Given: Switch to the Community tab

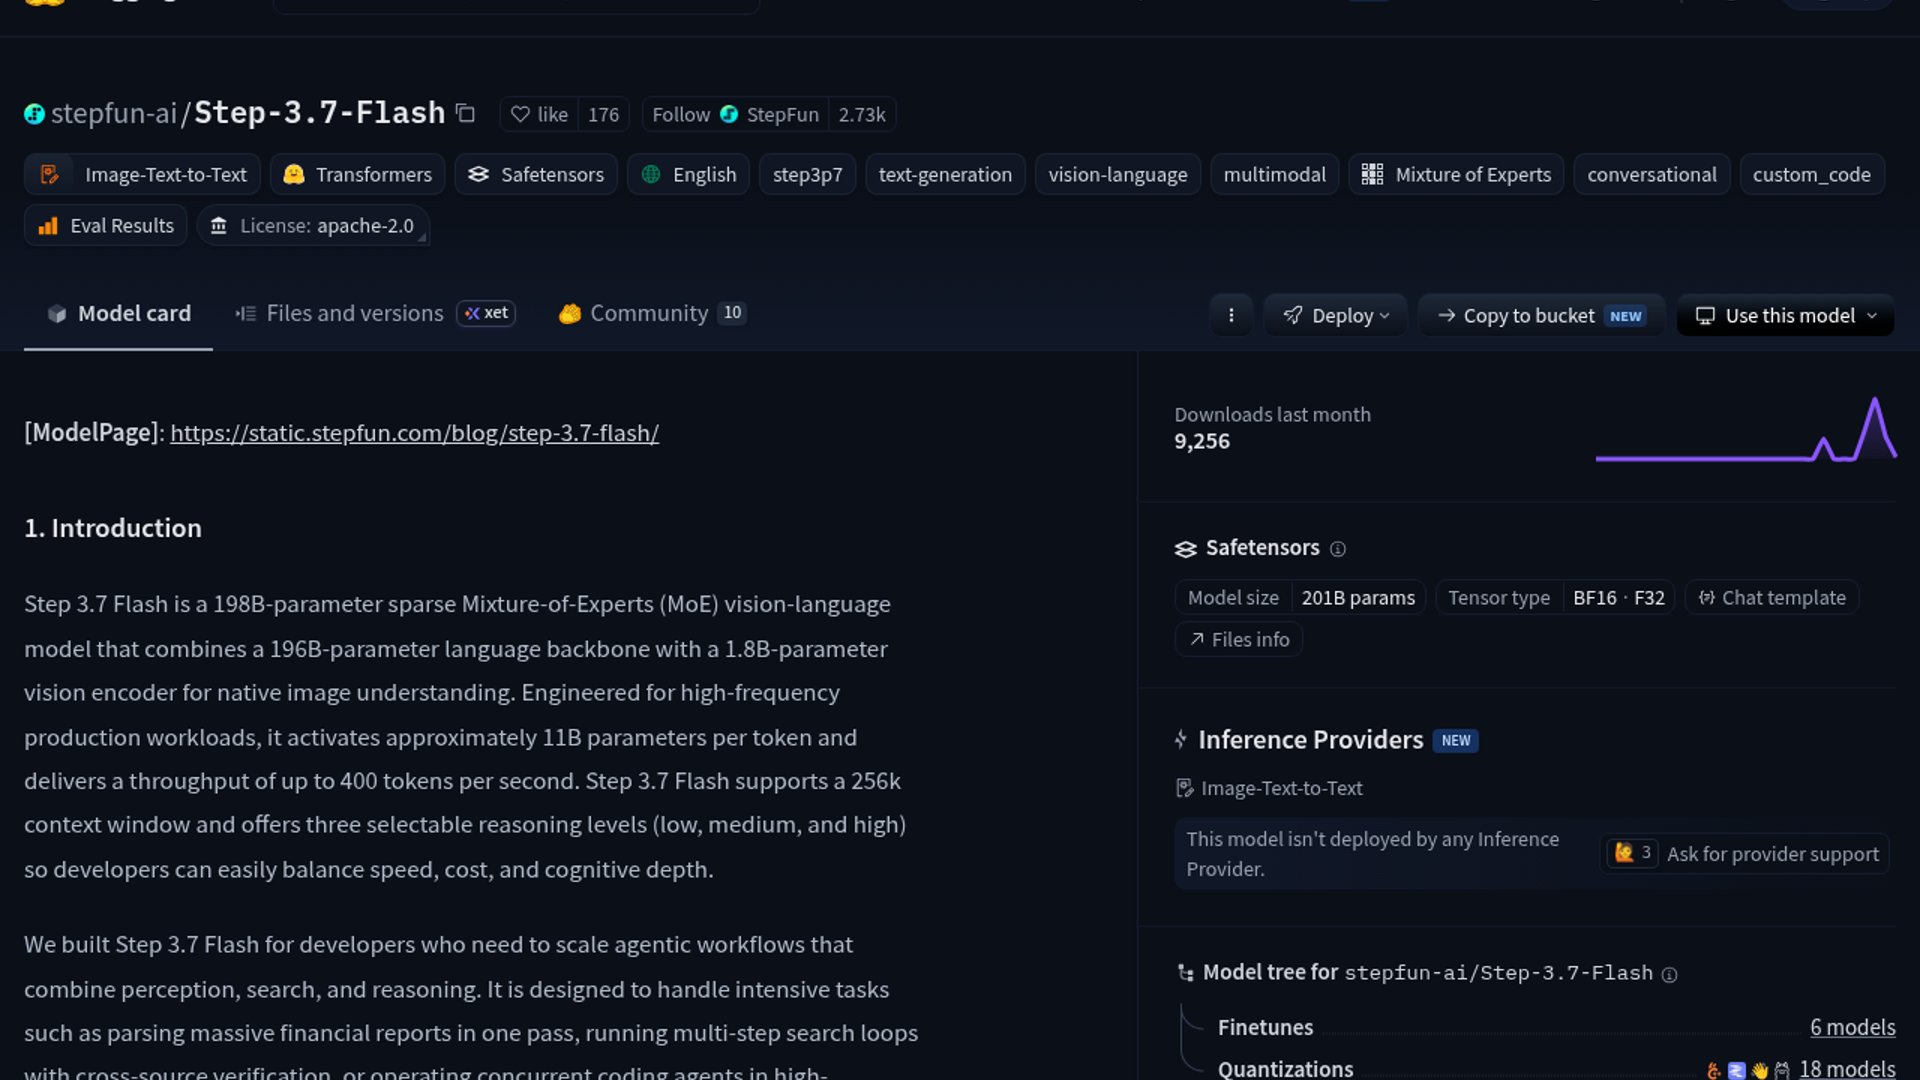Looking at the screenshot, I should coord(652,313).
